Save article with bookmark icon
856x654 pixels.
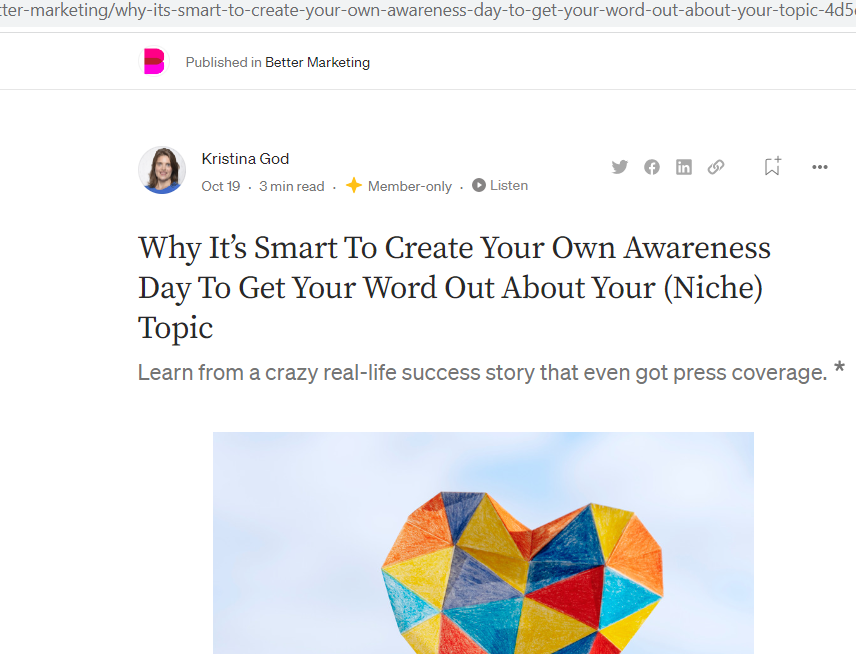point(772,166)
